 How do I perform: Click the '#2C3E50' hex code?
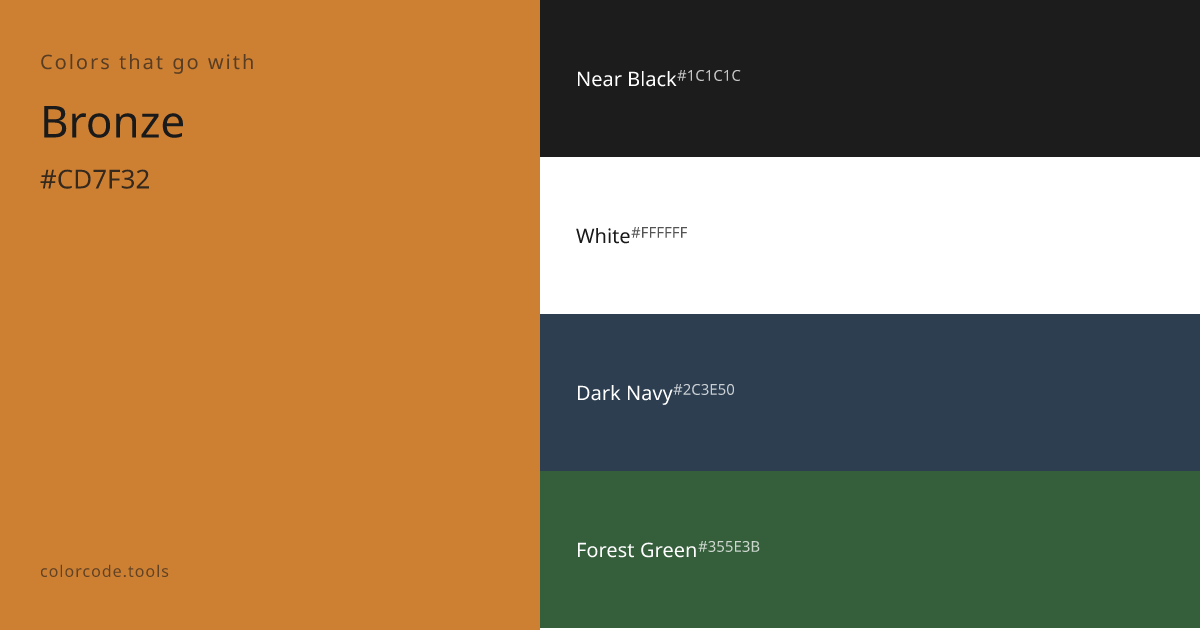[704, 390]
